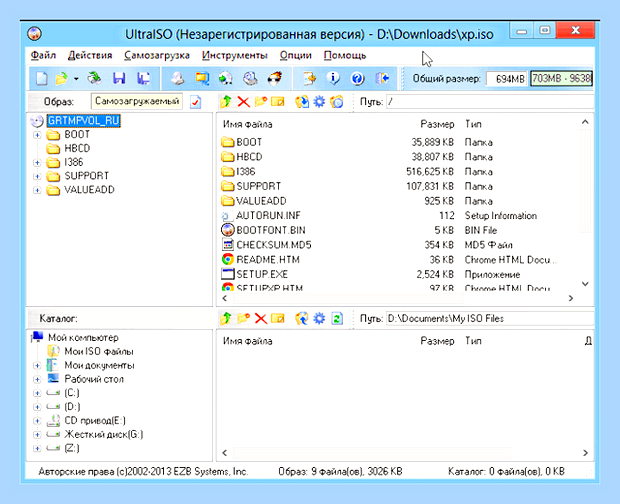Rename item via Каталог pane toolbar icon
The image size is (620, 504).
[278, 318]
